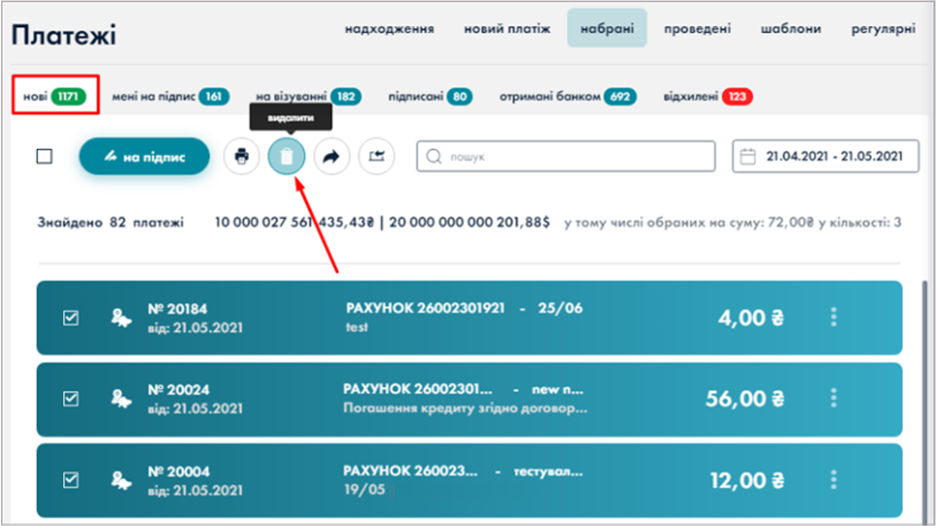Go to проведені tab
Viewport: 936px width, 526px height.
(x=697, y=29)
